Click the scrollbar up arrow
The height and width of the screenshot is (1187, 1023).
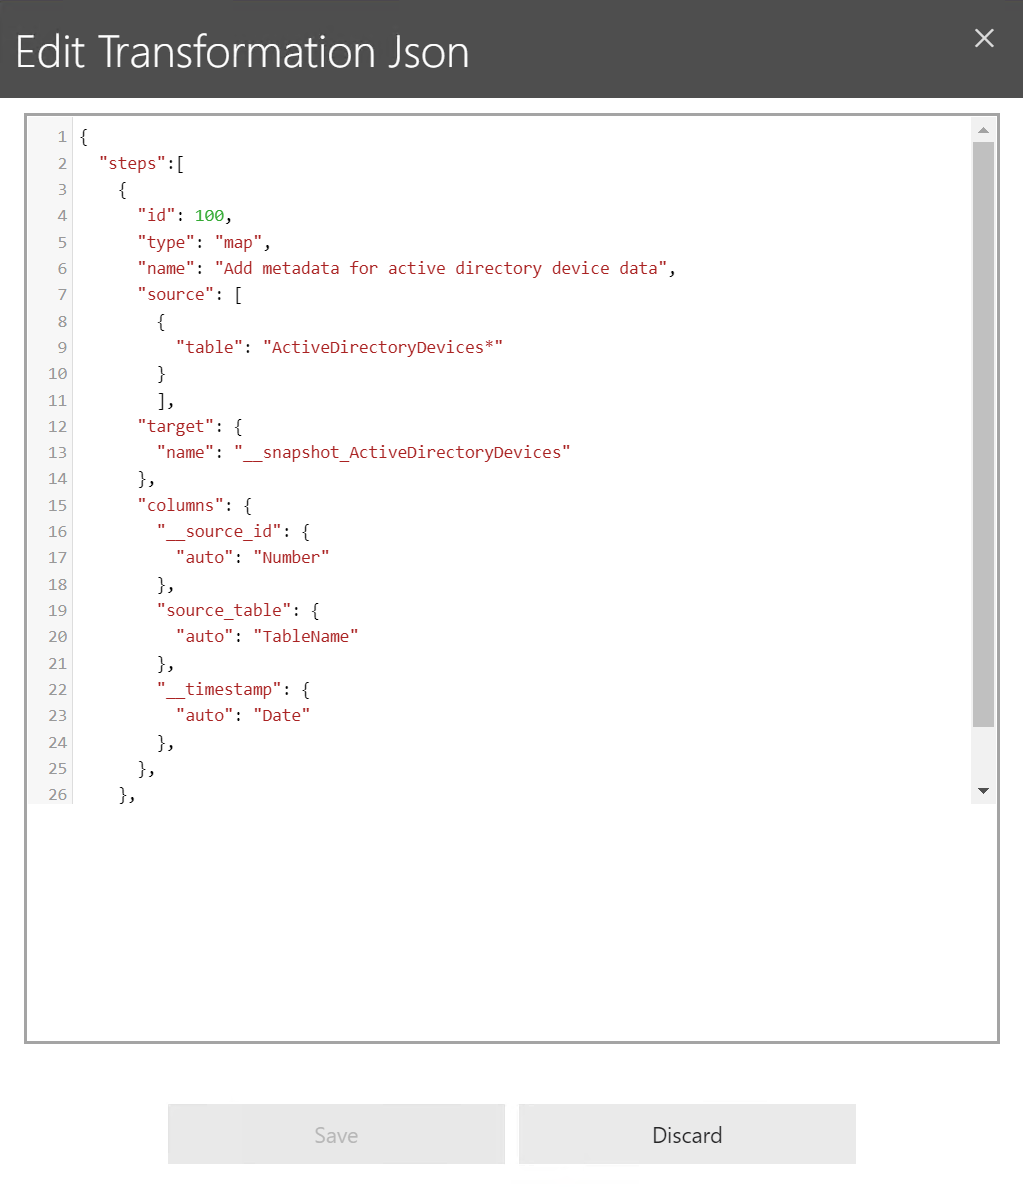coord(983,127)
